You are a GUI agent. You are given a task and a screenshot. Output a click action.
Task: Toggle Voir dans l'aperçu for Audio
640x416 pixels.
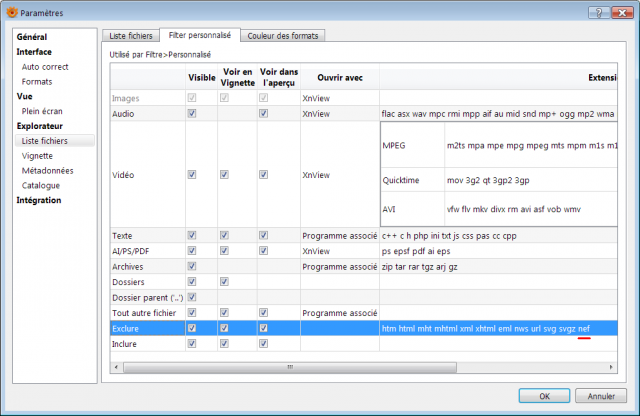[264, 113]
